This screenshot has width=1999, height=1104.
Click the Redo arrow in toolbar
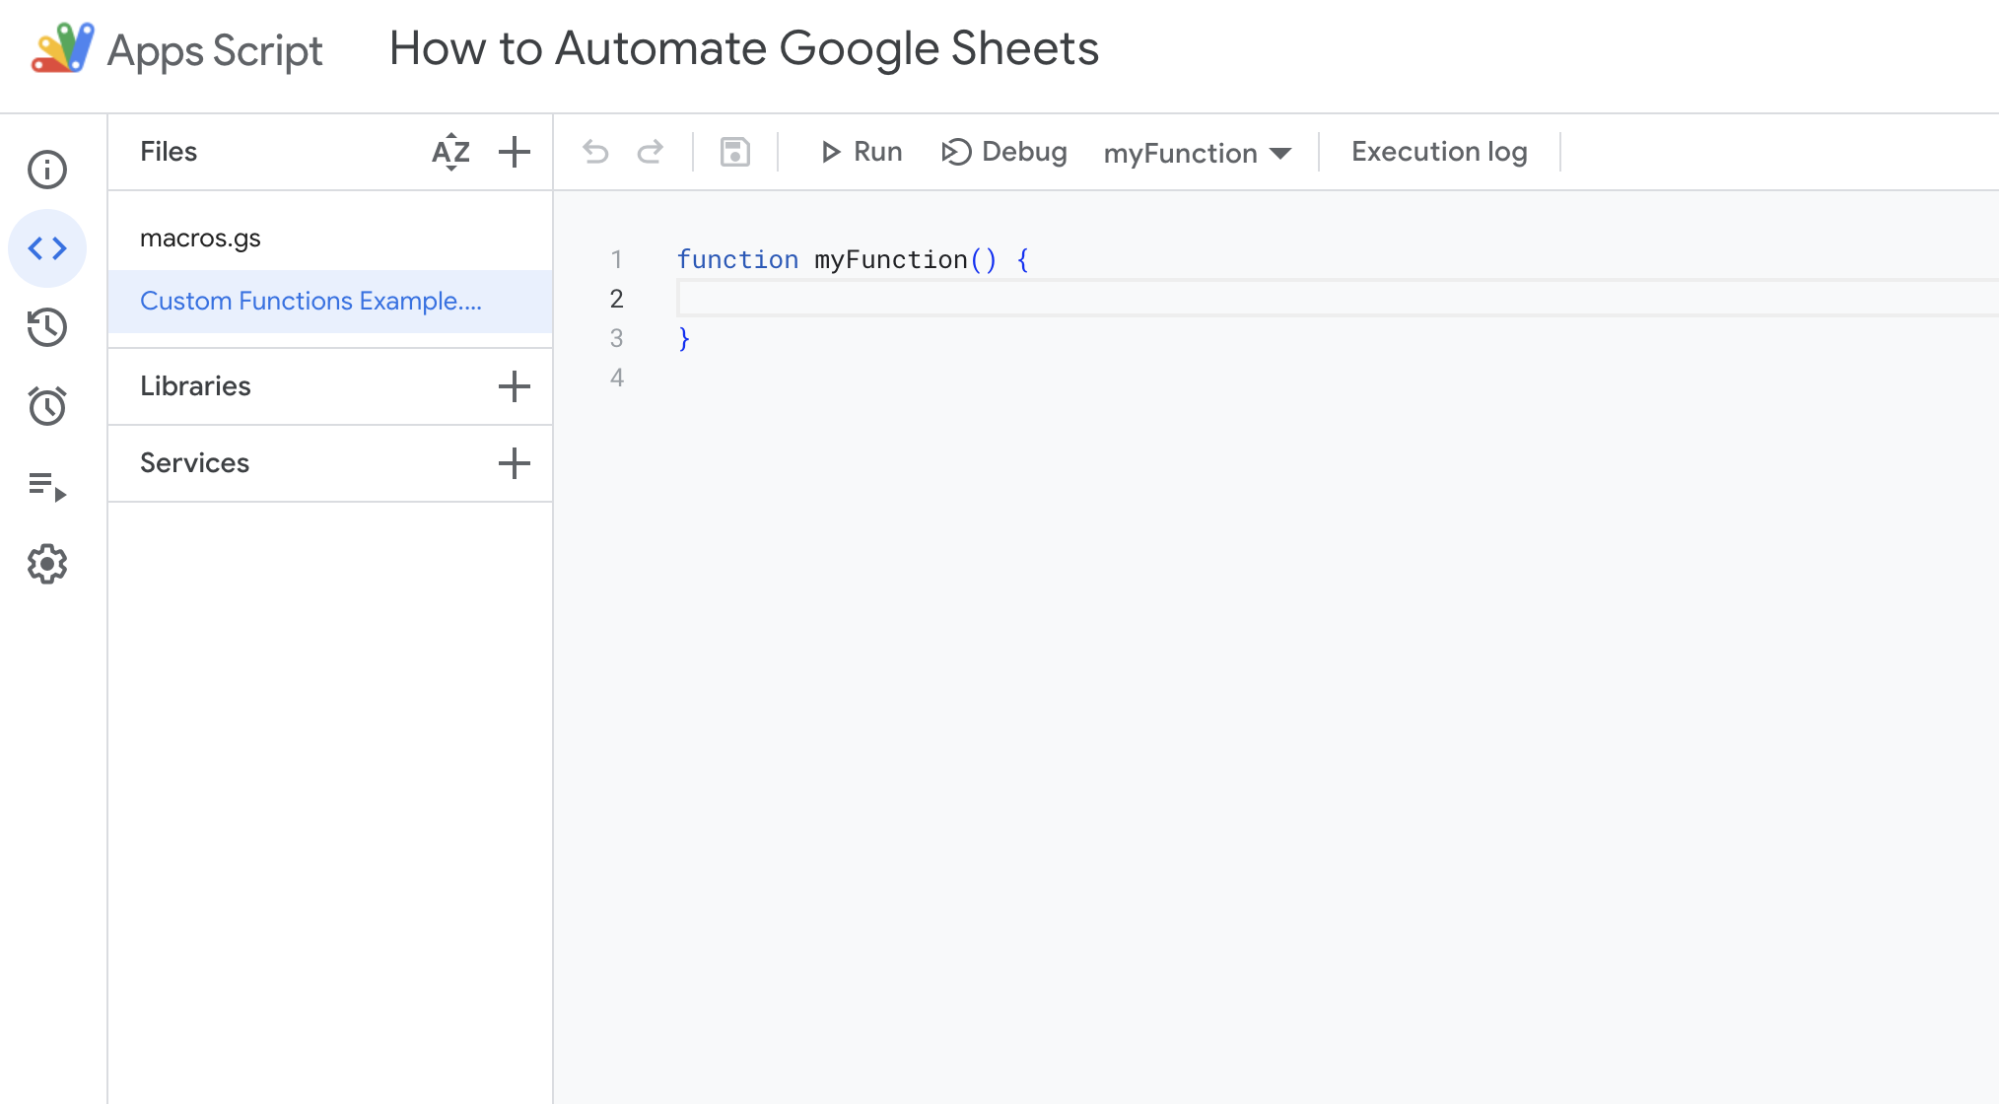click(x=651, y=152)
